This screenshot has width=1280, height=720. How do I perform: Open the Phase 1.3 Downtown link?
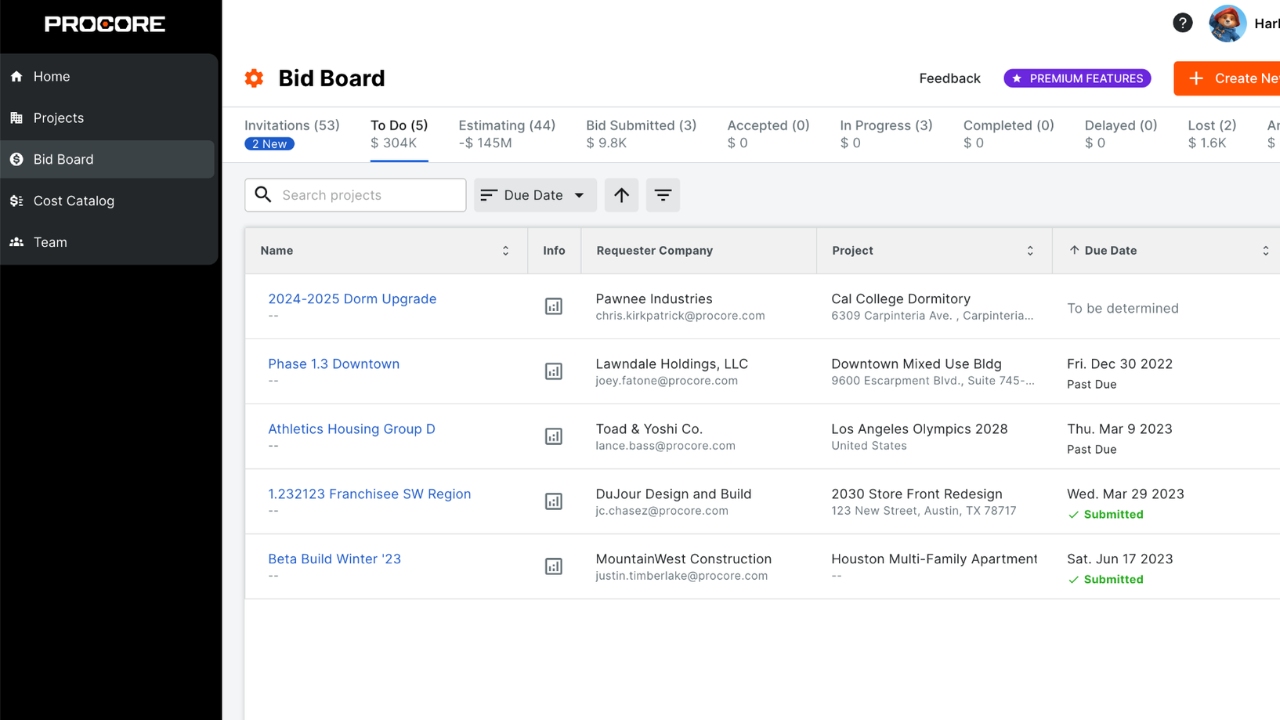click(x=334, y=364)
